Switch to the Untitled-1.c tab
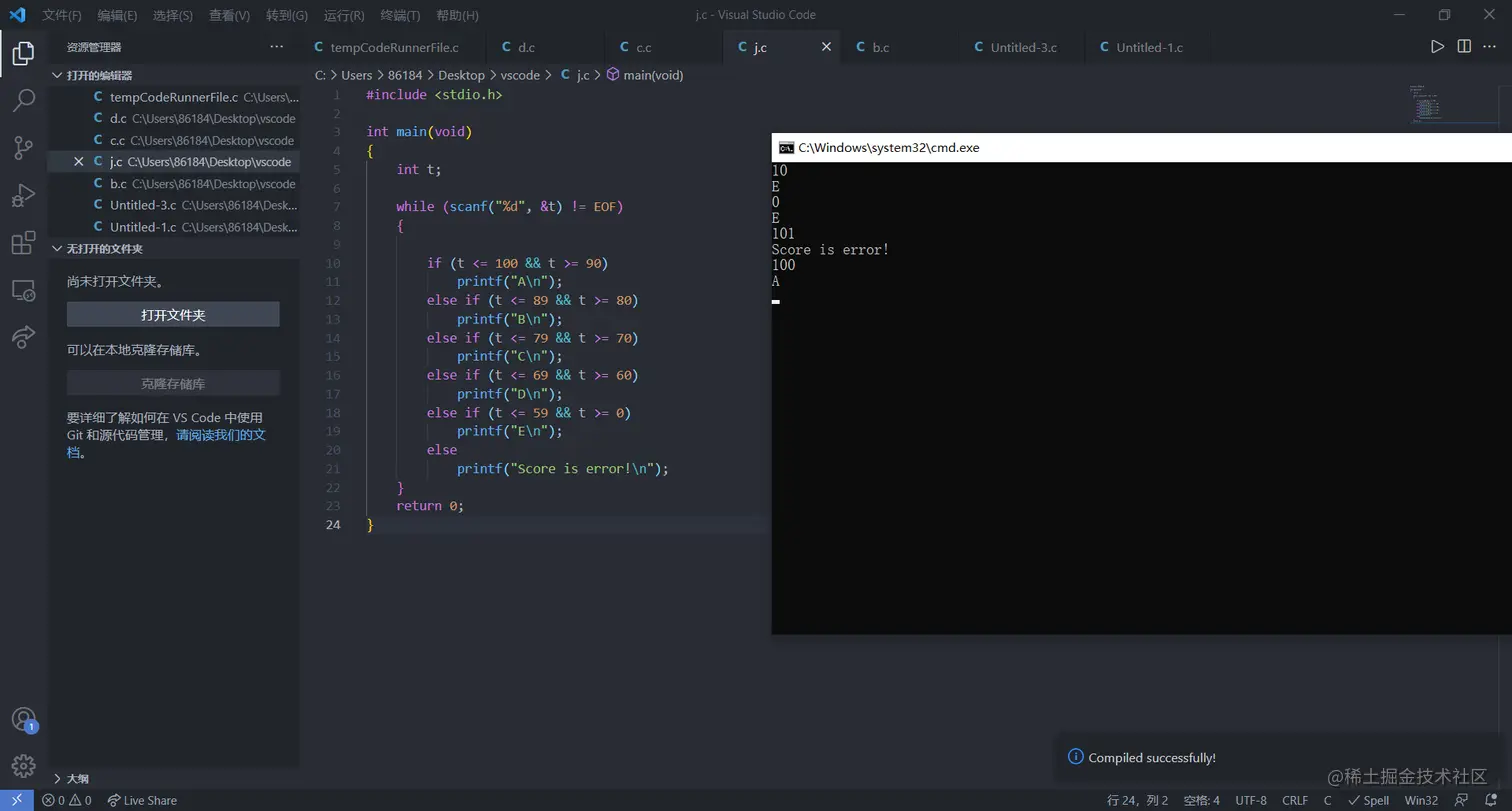Screen dimensions: 1512x811 (1147, 47)
